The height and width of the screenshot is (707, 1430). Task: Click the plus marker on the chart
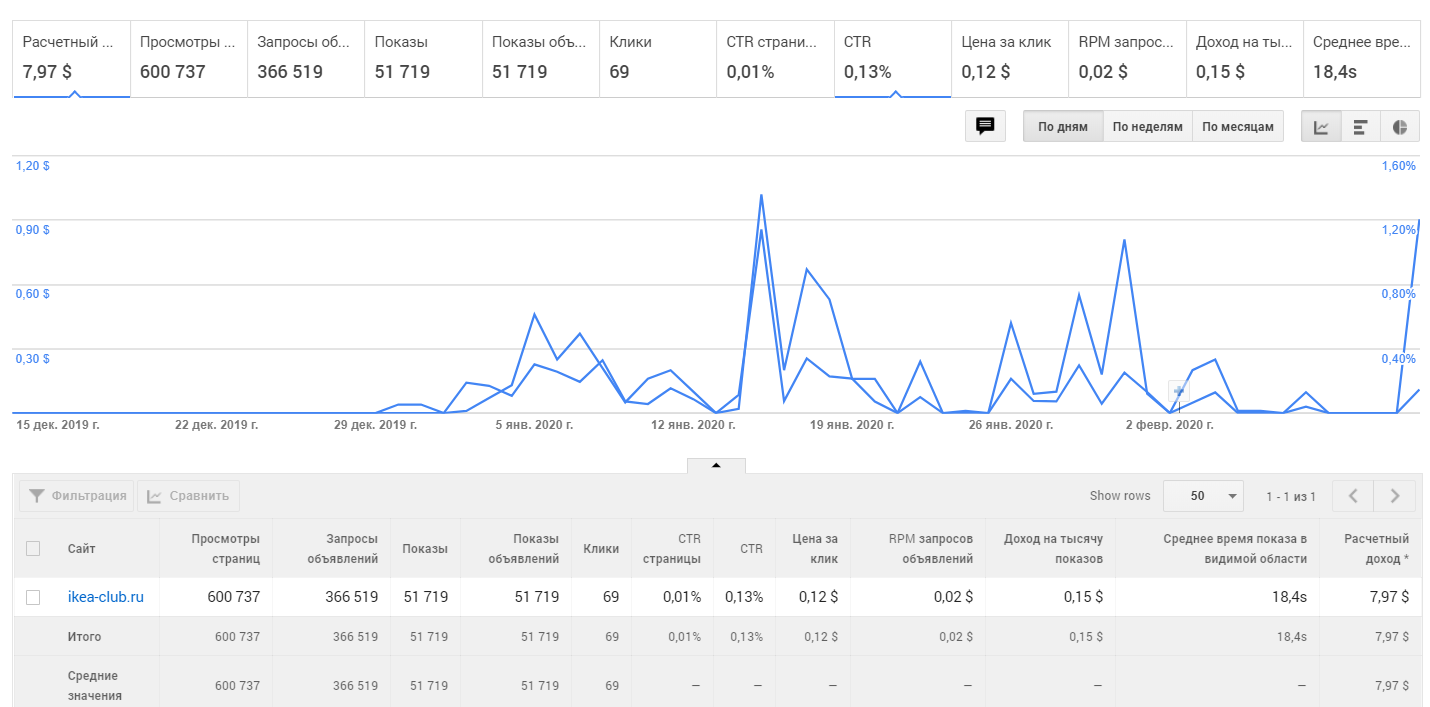pyautogui.click(x=1180, y=392)
